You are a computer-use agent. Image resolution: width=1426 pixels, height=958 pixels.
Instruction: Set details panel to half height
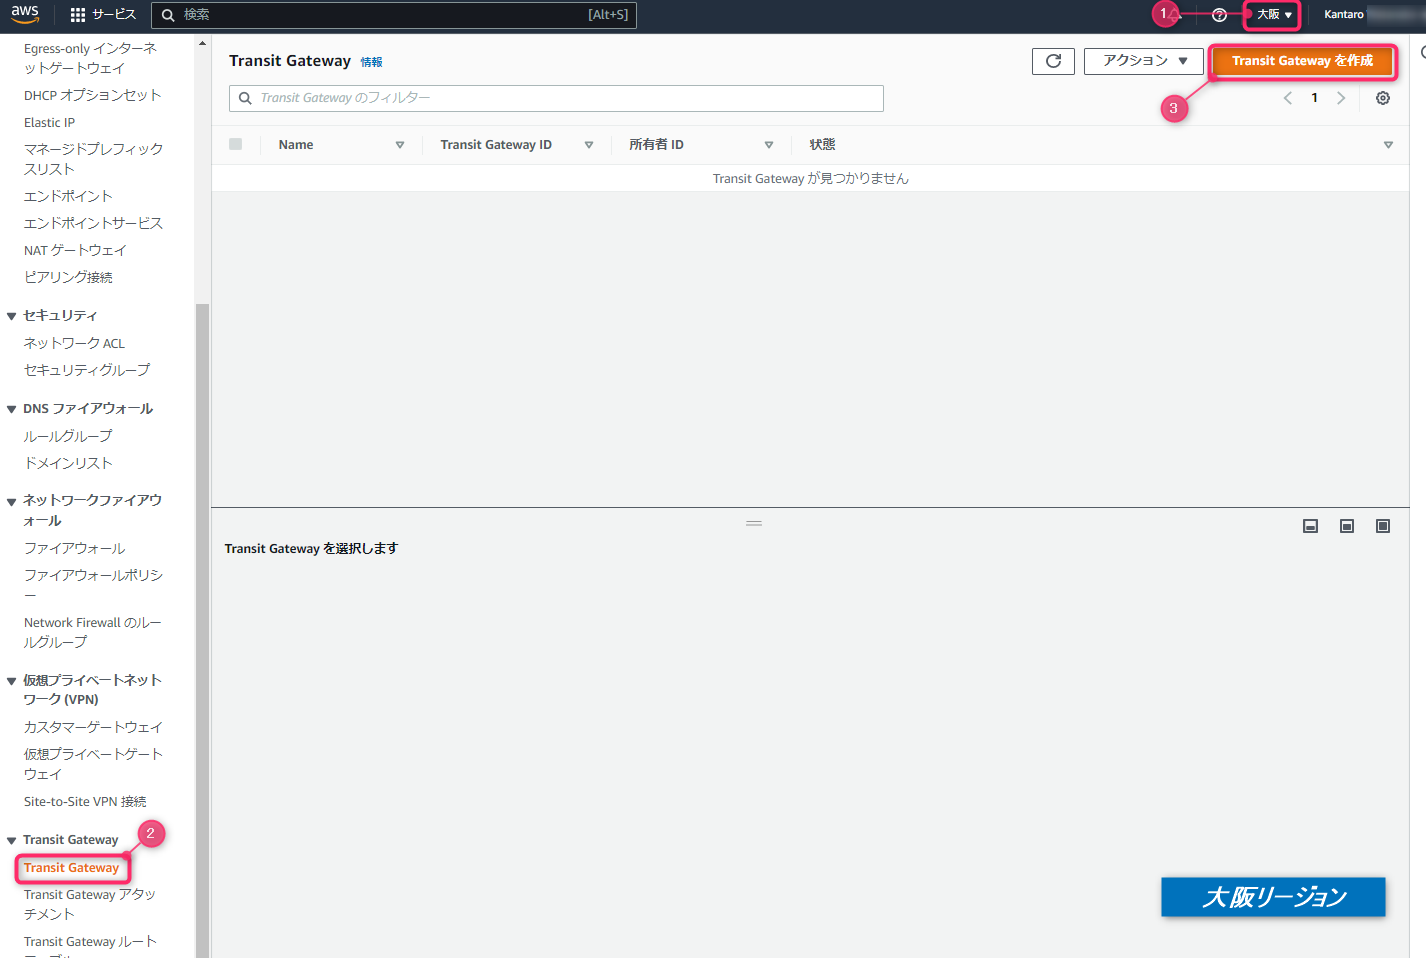[x=1347, y=526]
